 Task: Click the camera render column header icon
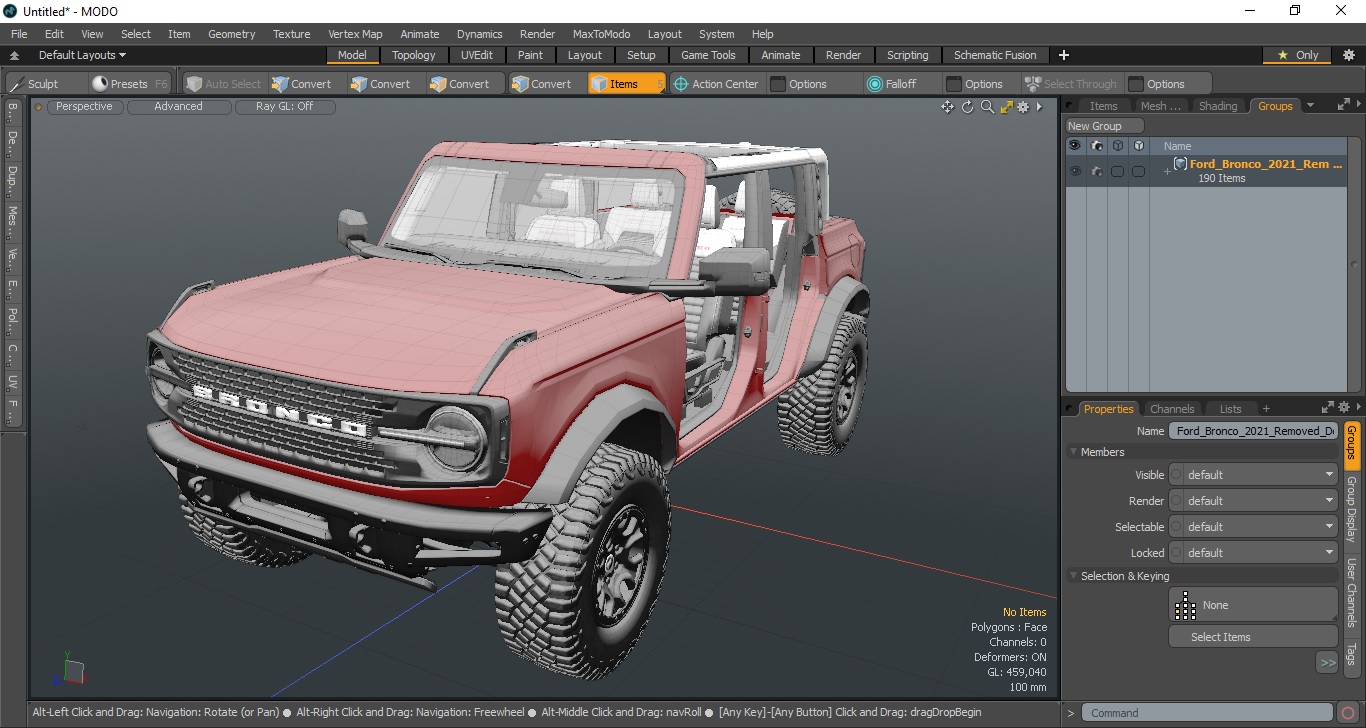click(1097, 146)
